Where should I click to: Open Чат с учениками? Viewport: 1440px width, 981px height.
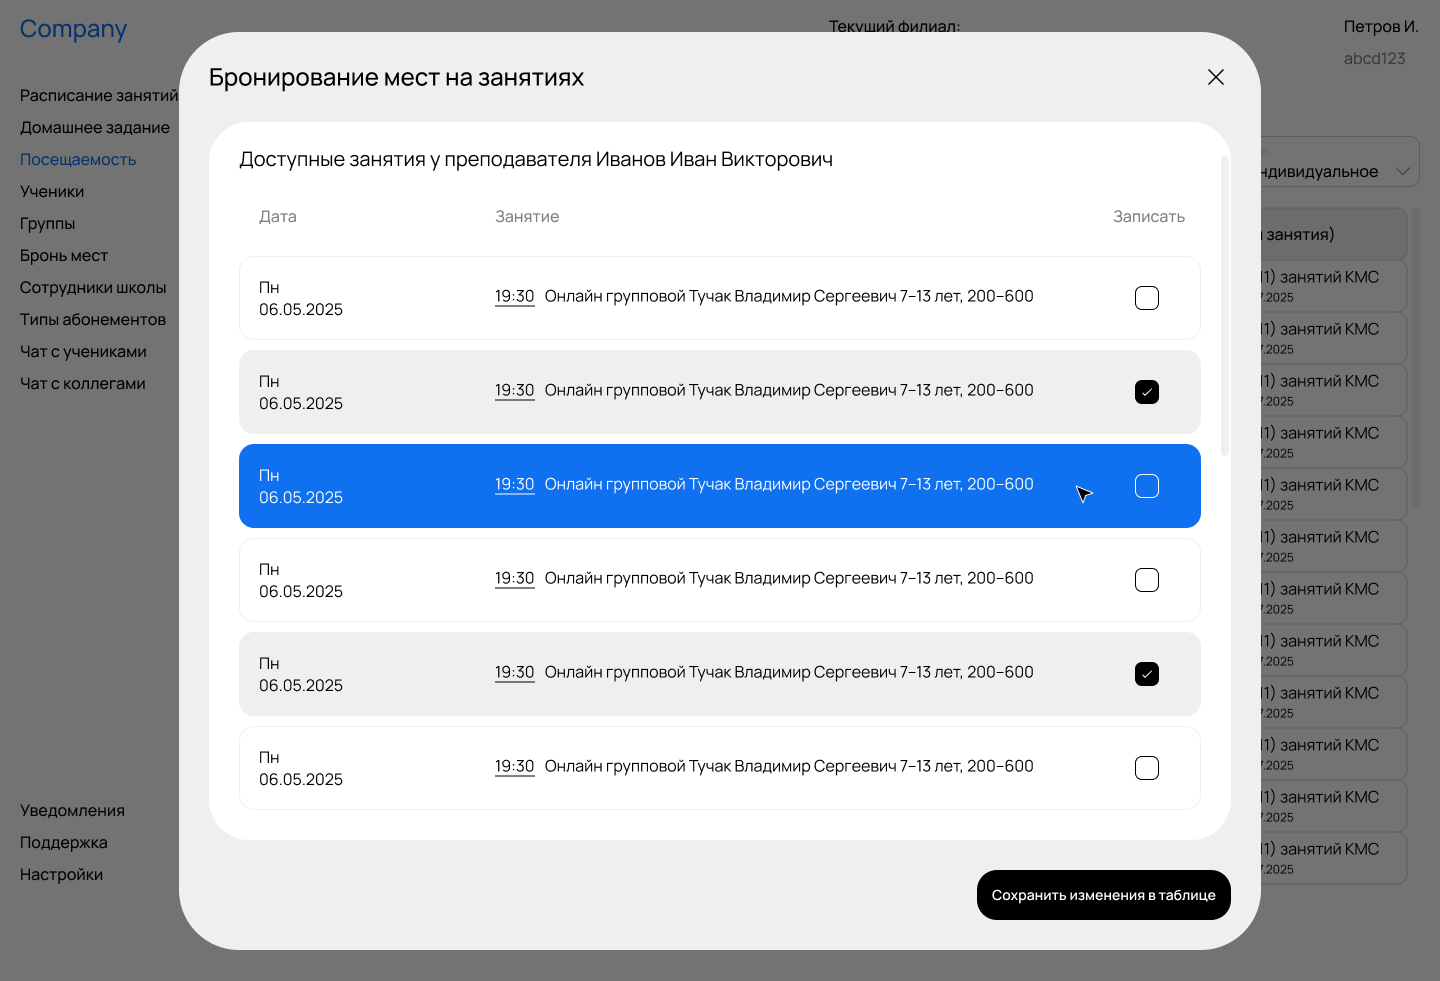83,351
